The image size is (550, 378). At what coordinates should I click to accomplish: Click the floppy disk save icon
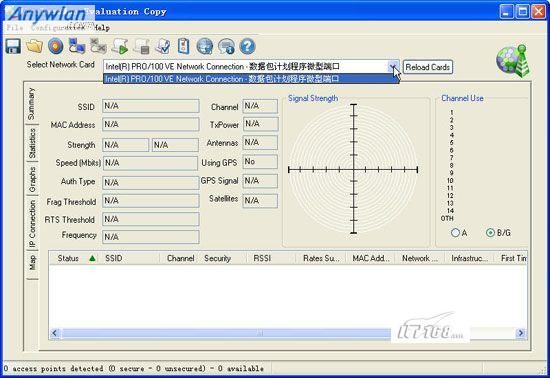(x=13, y=46)
